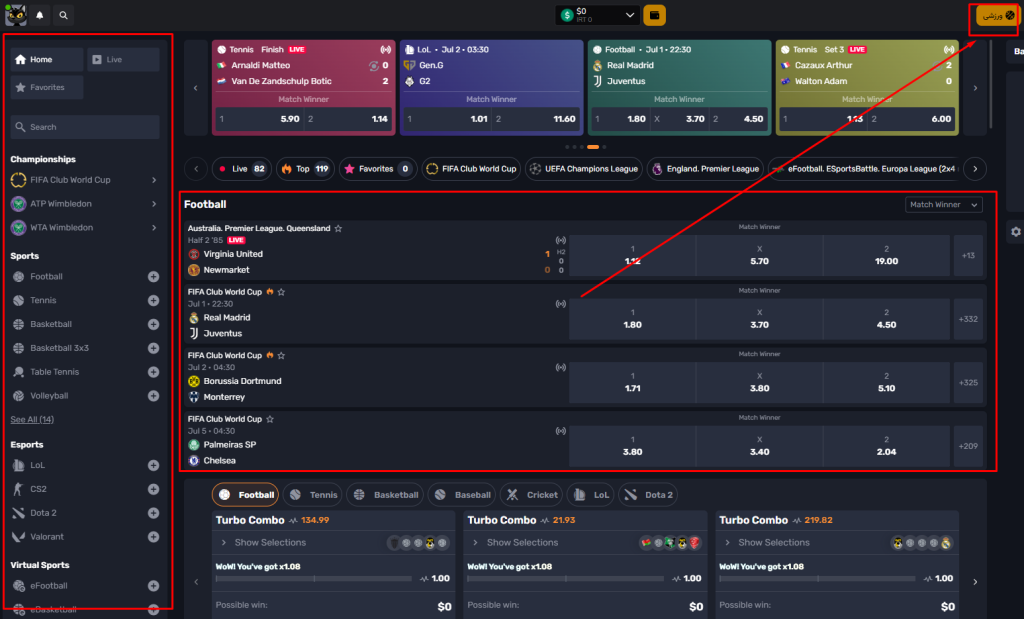Open the See All (14) sports link

(x=32, y=420)
